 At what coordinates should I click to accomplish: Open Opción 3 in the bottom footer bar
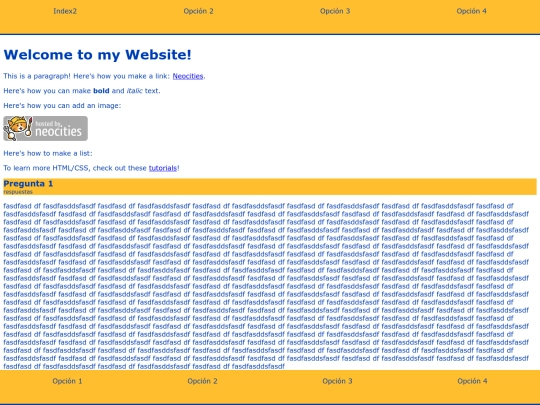pyautogui.click(x=338, y=381)
